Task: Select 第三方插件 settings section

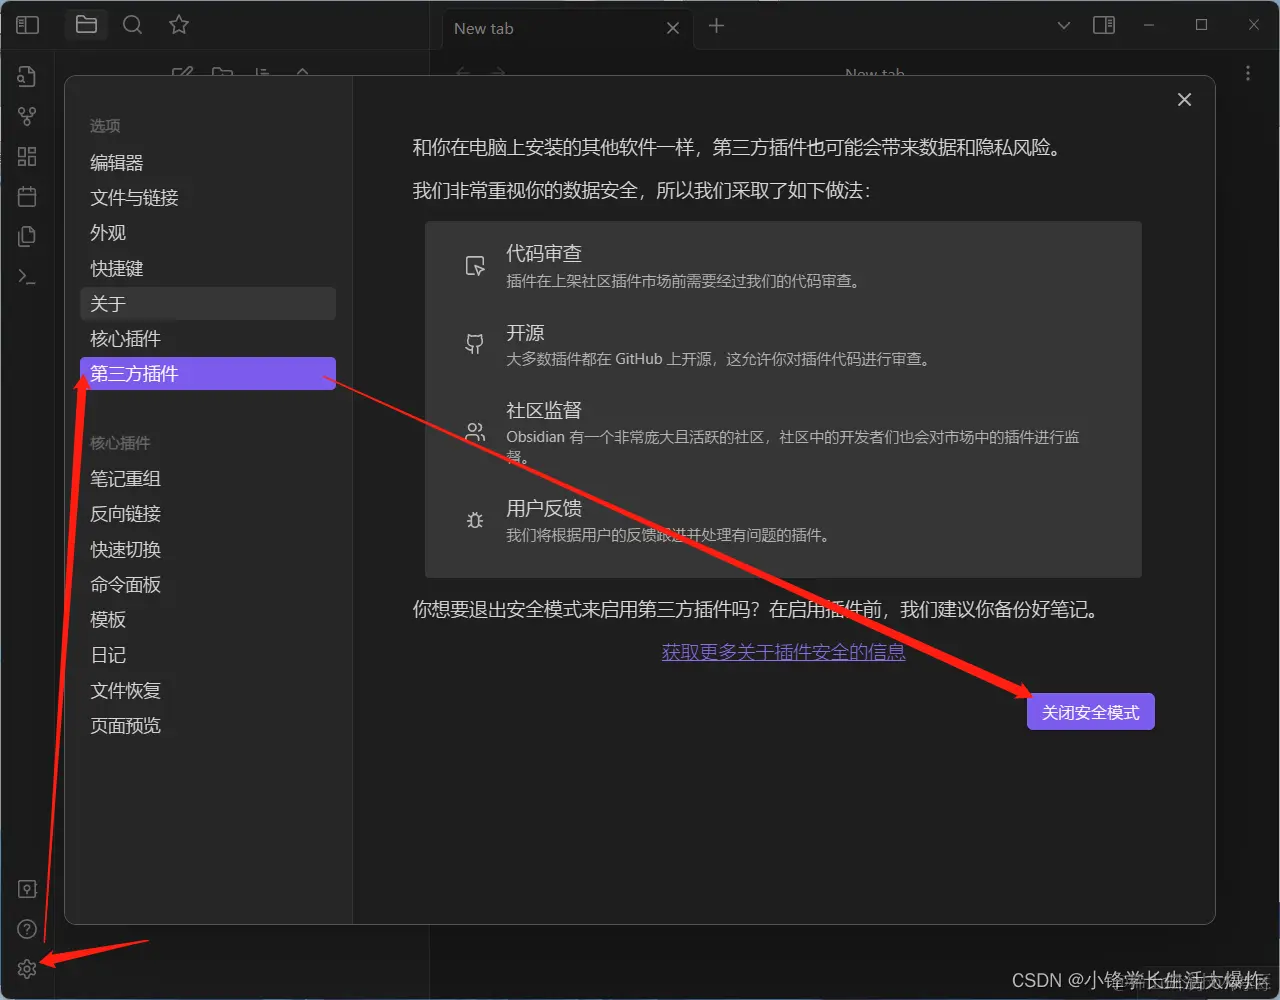Action: click(208, 374)
